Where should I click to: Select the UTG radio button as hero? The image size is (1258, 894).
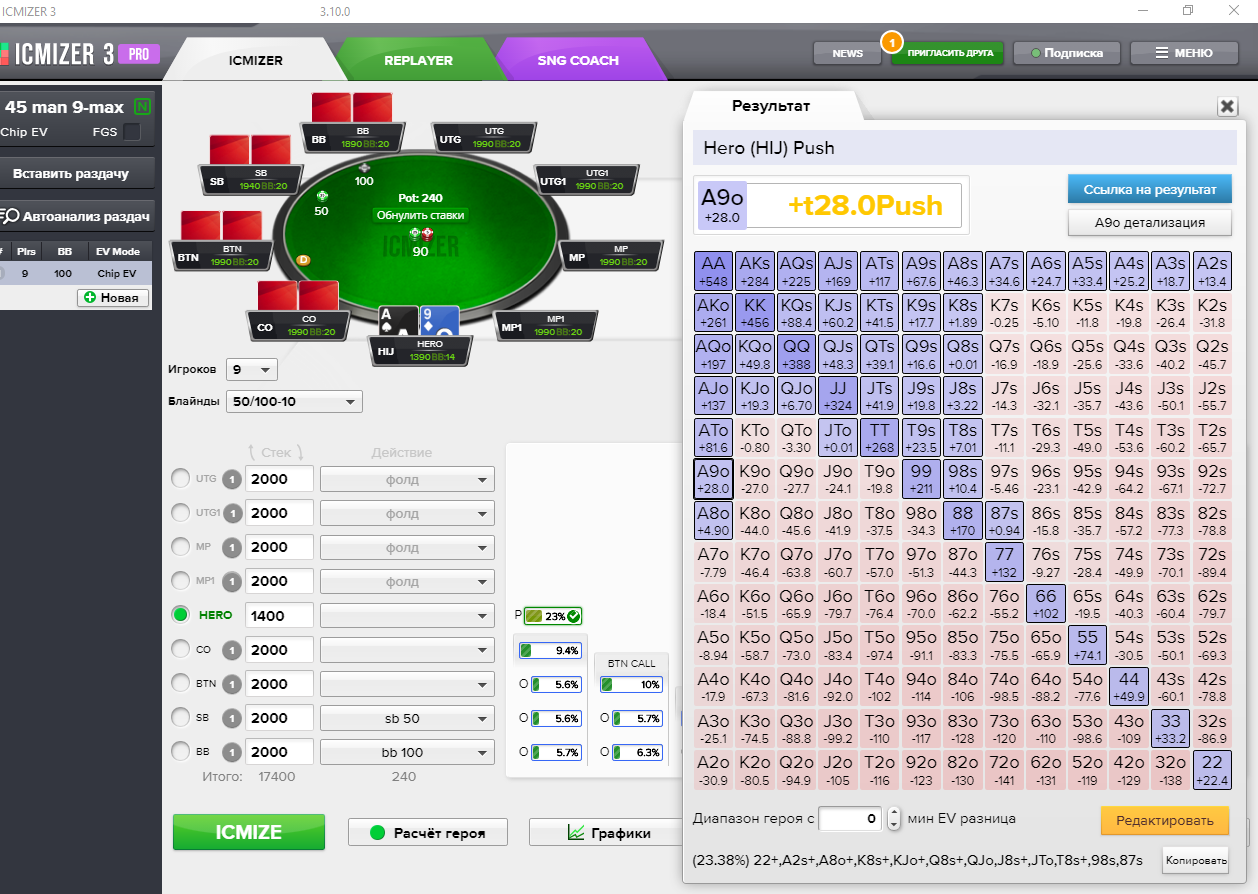click(x=180, y=479)
